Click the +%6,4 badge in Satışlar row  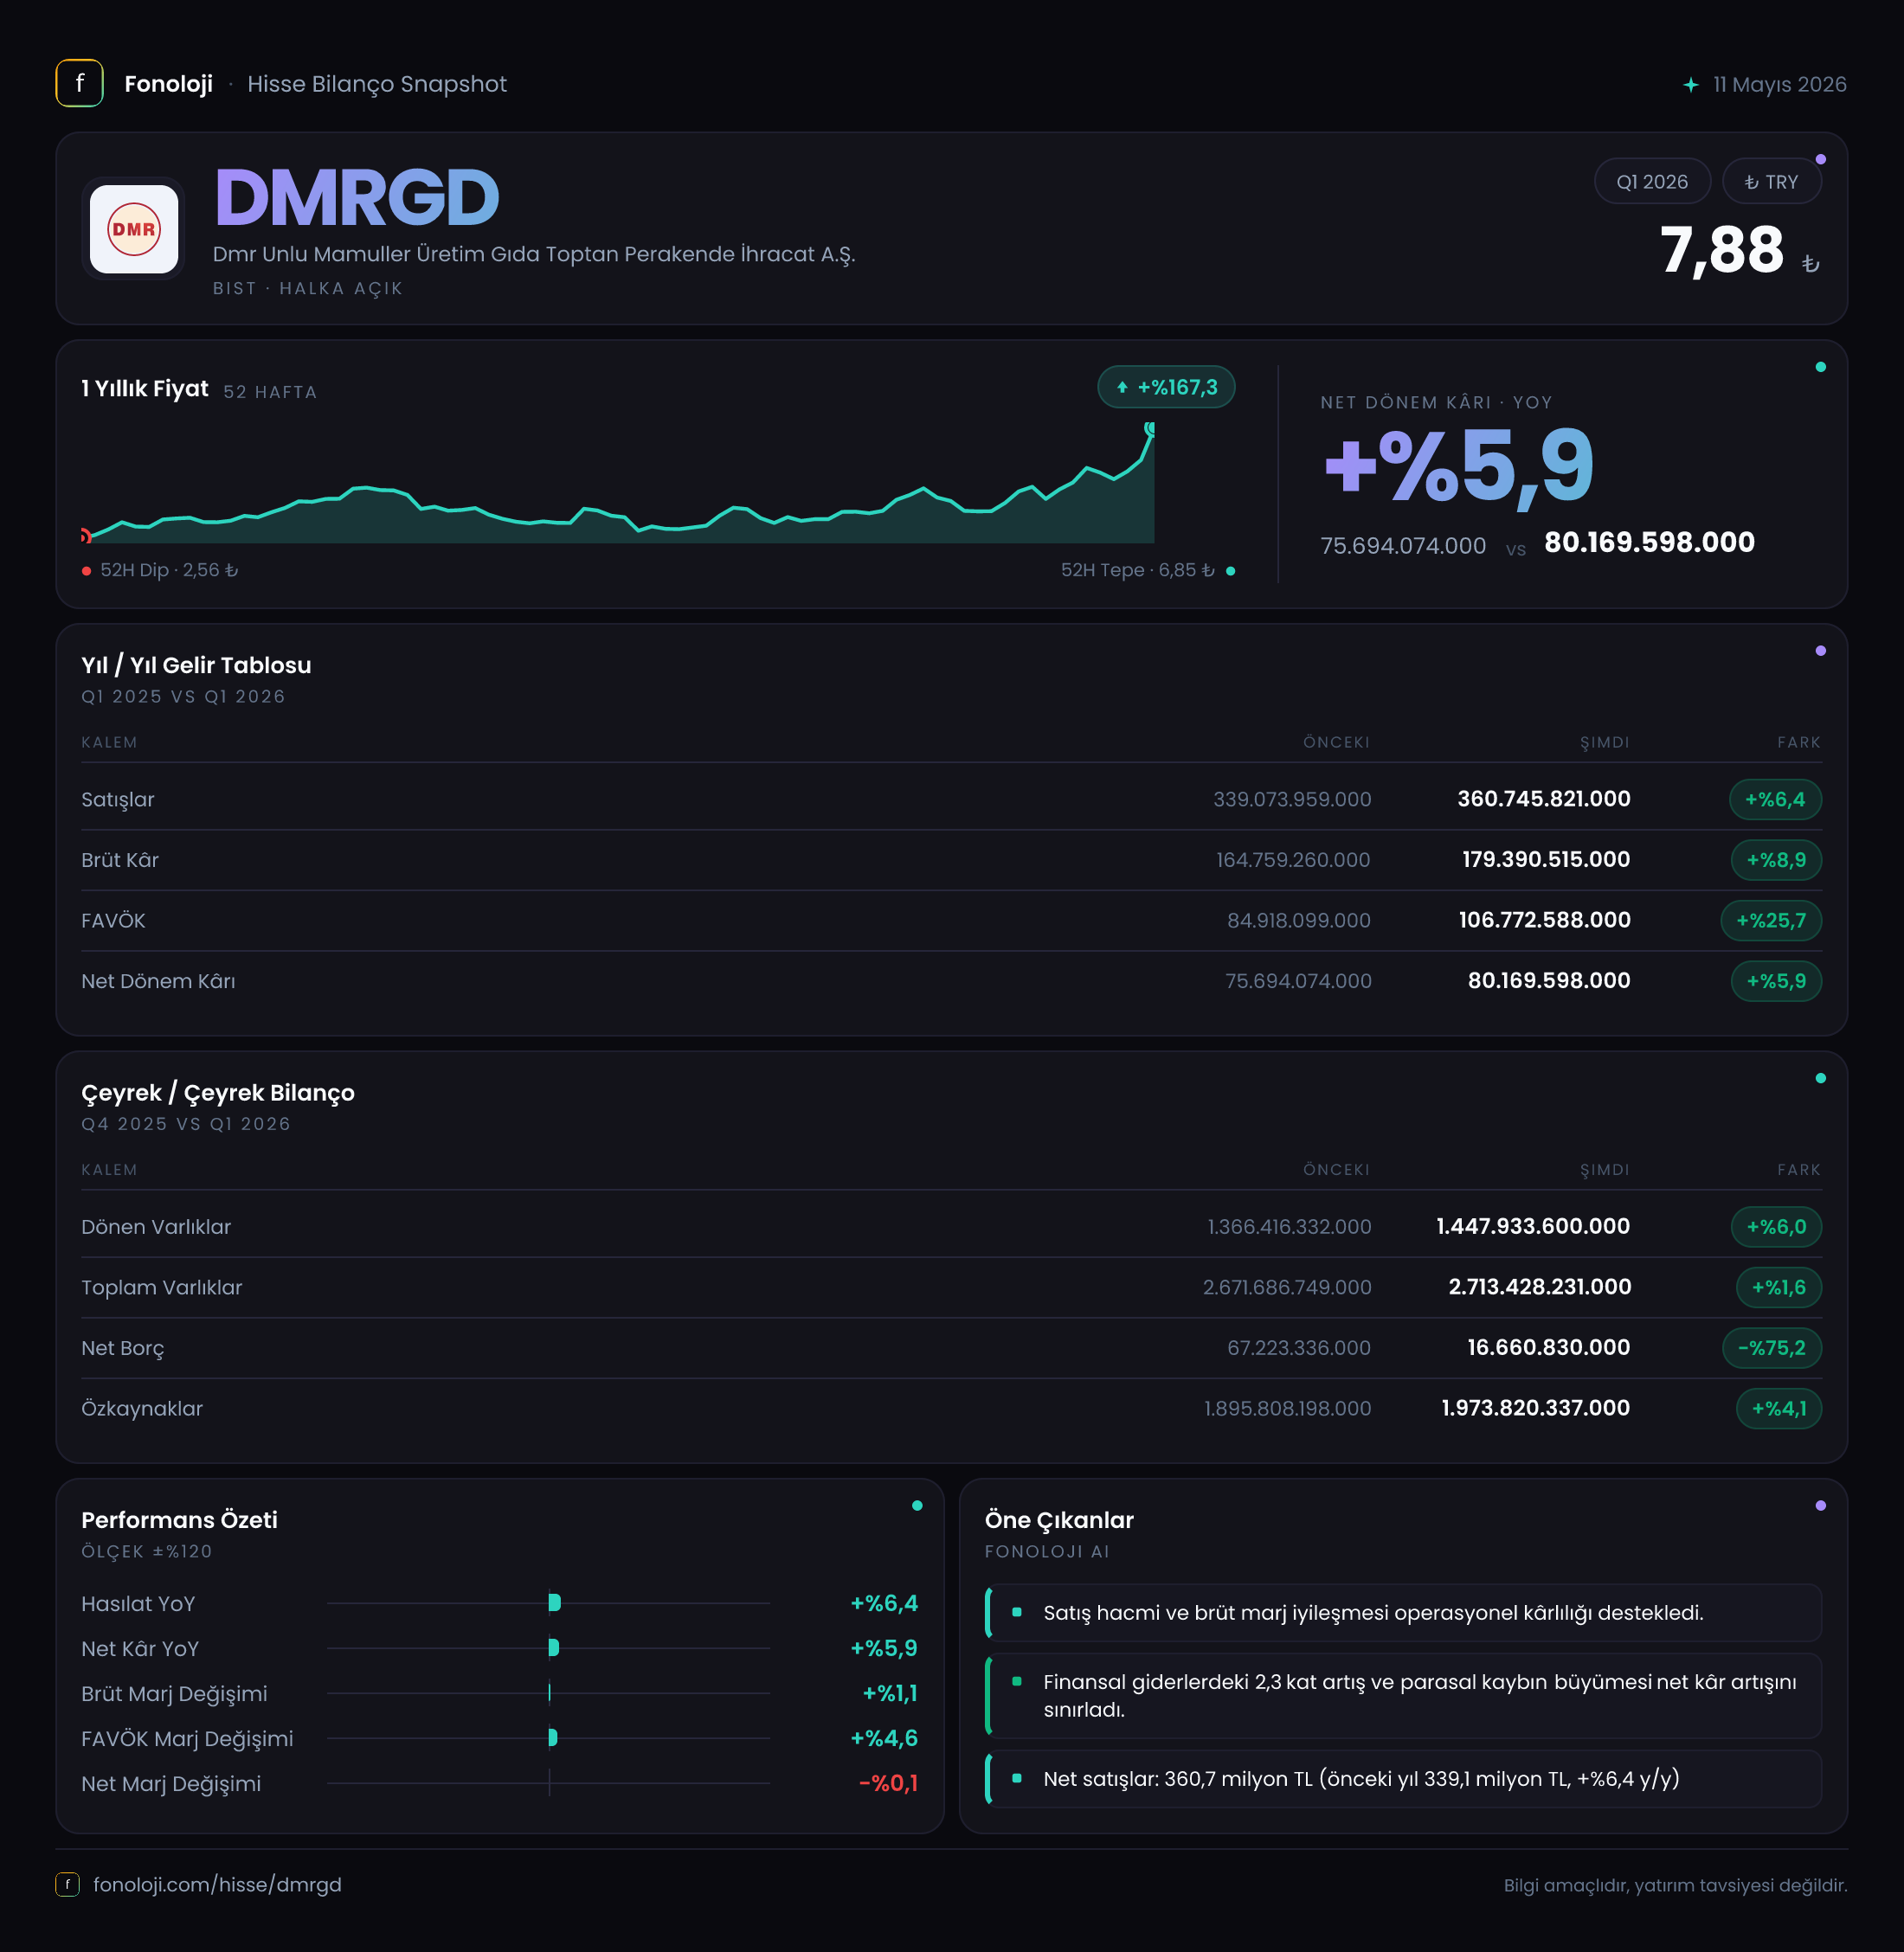click(x=1775, y=799)
